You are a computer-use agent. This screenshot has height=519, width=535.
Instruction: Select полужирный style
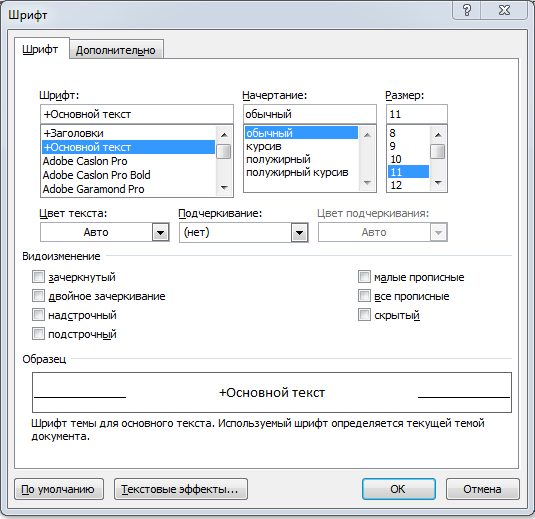tap(301, 159)
